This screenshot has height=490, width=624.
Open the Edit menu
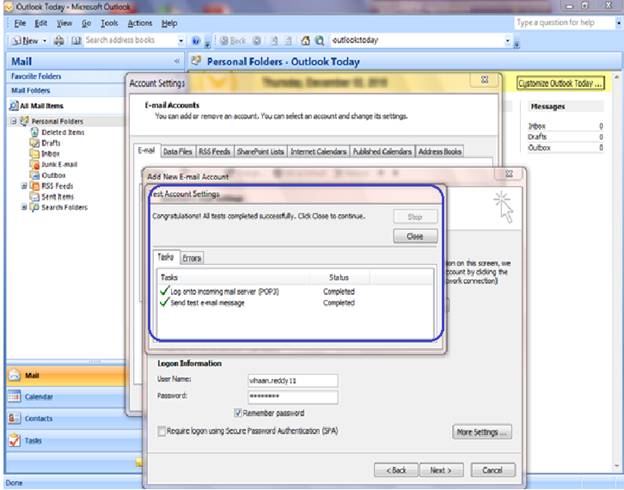coord(41,23)
